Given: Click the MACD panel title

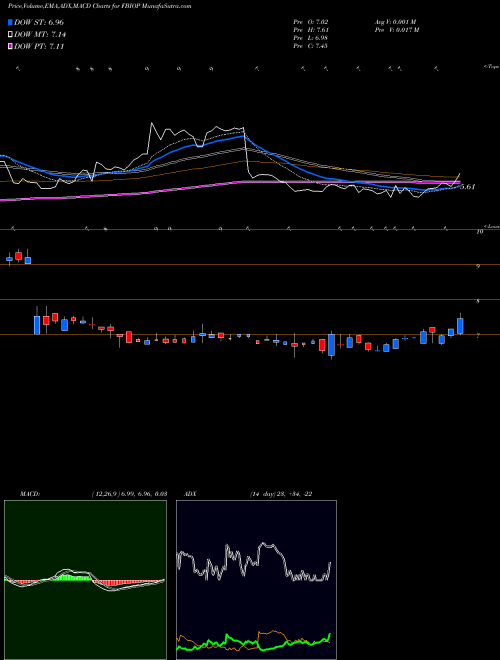Looking at the screenshot, I should pos(30,494).
